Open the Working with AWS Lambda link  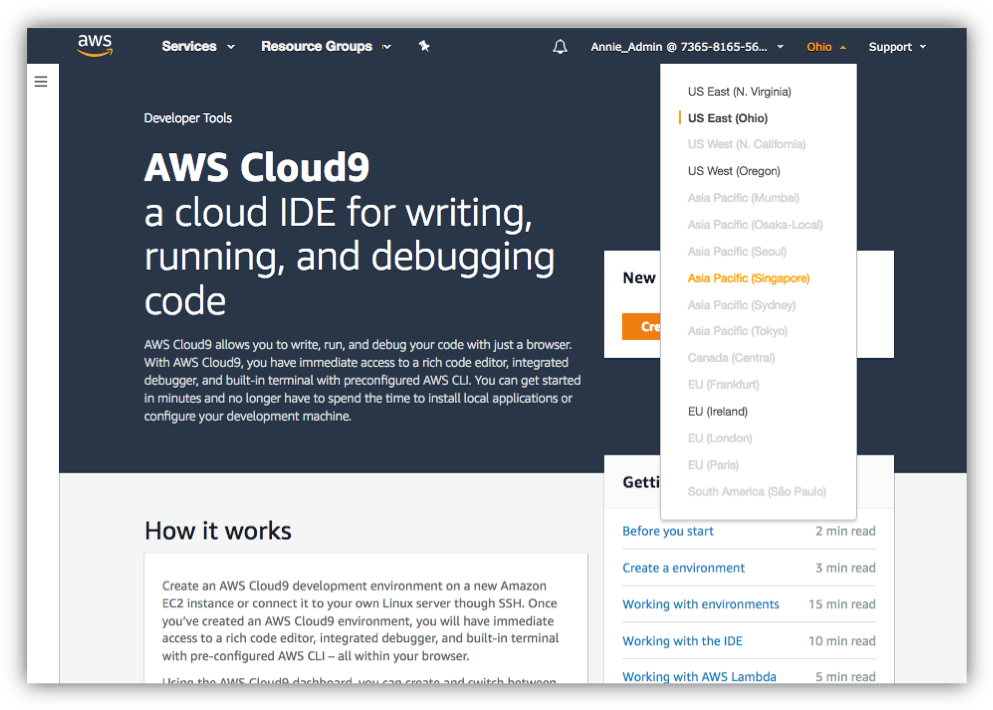click(x=699, y=676)
